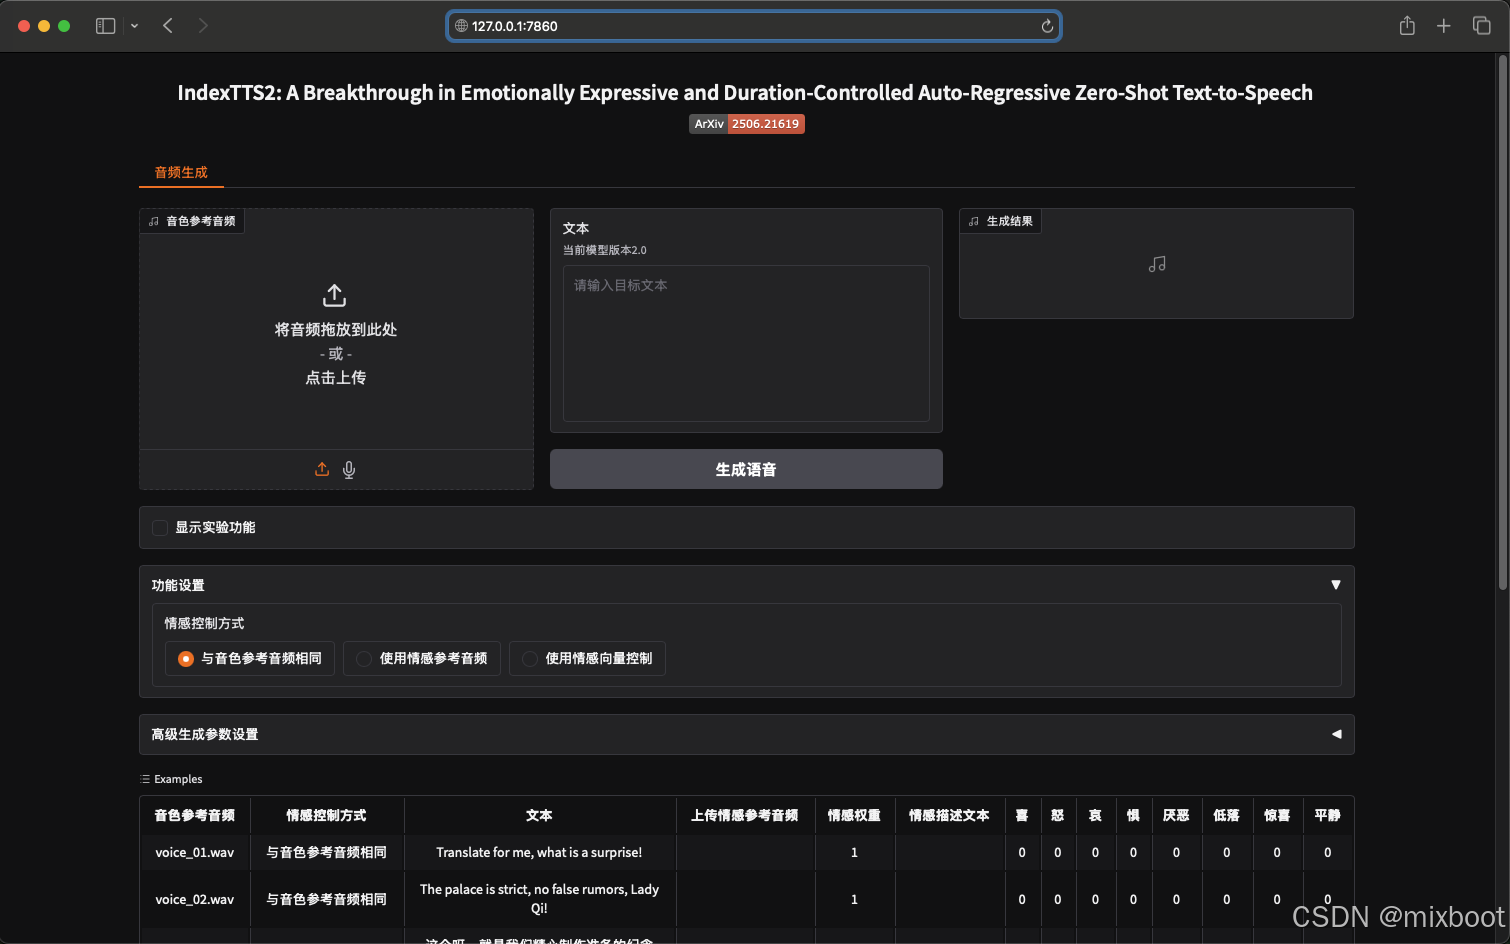Reload the page with the refresh icon
1510x944 pixels.
point(1047,26)
